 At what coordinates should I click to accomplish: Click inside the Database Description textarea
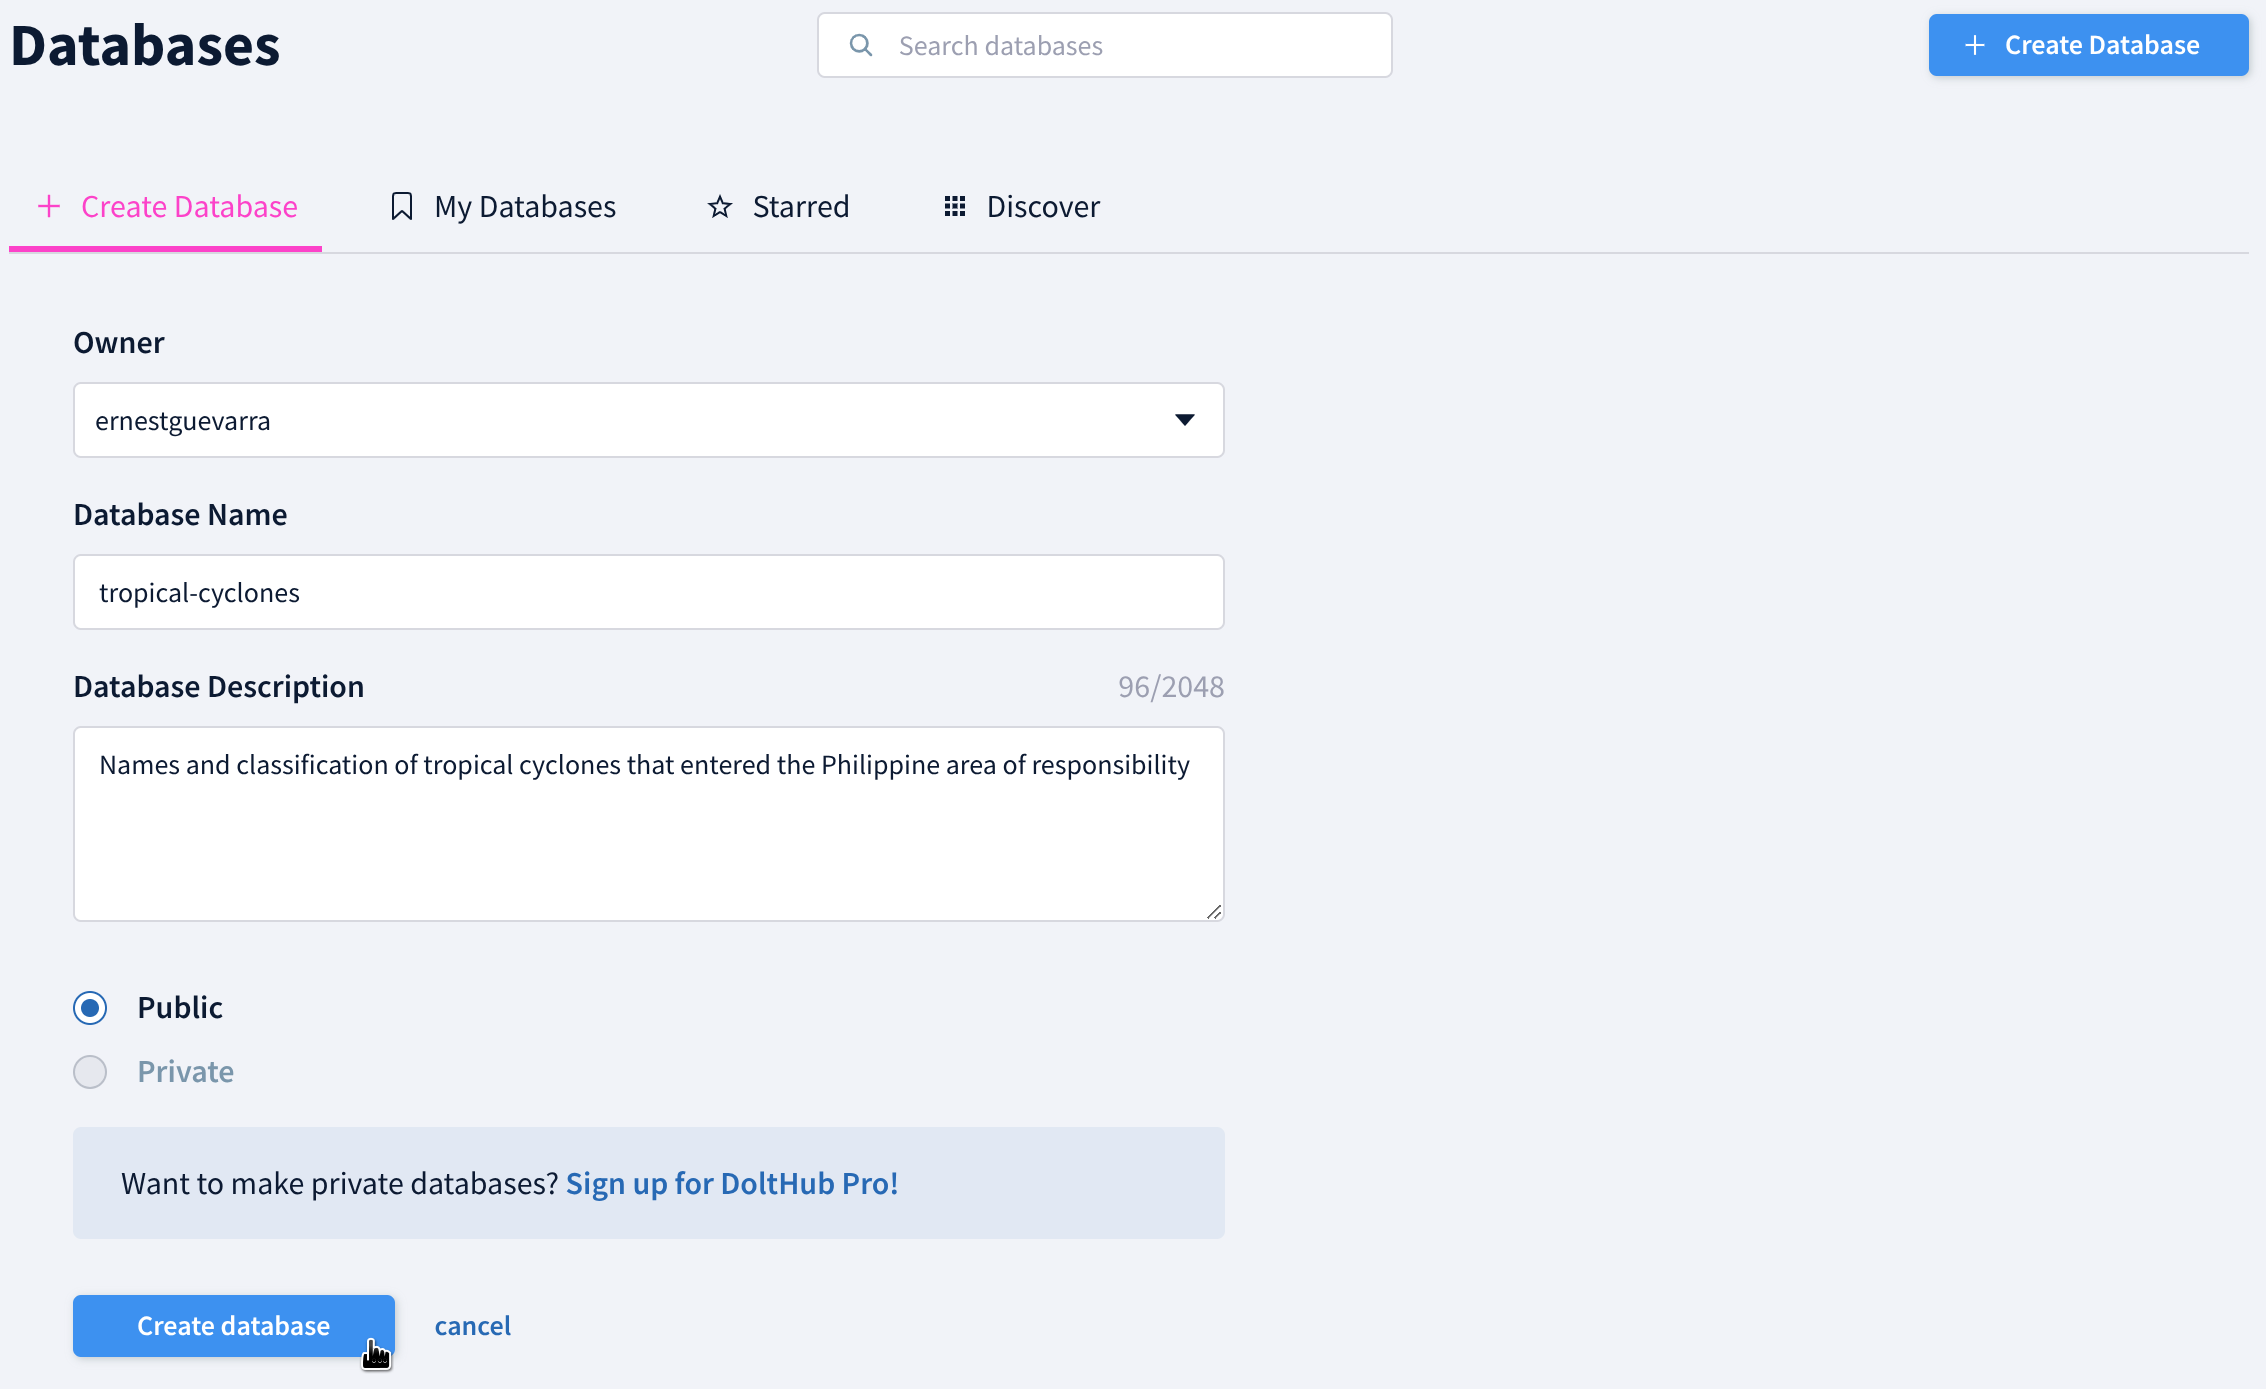(x=648, y=840)
